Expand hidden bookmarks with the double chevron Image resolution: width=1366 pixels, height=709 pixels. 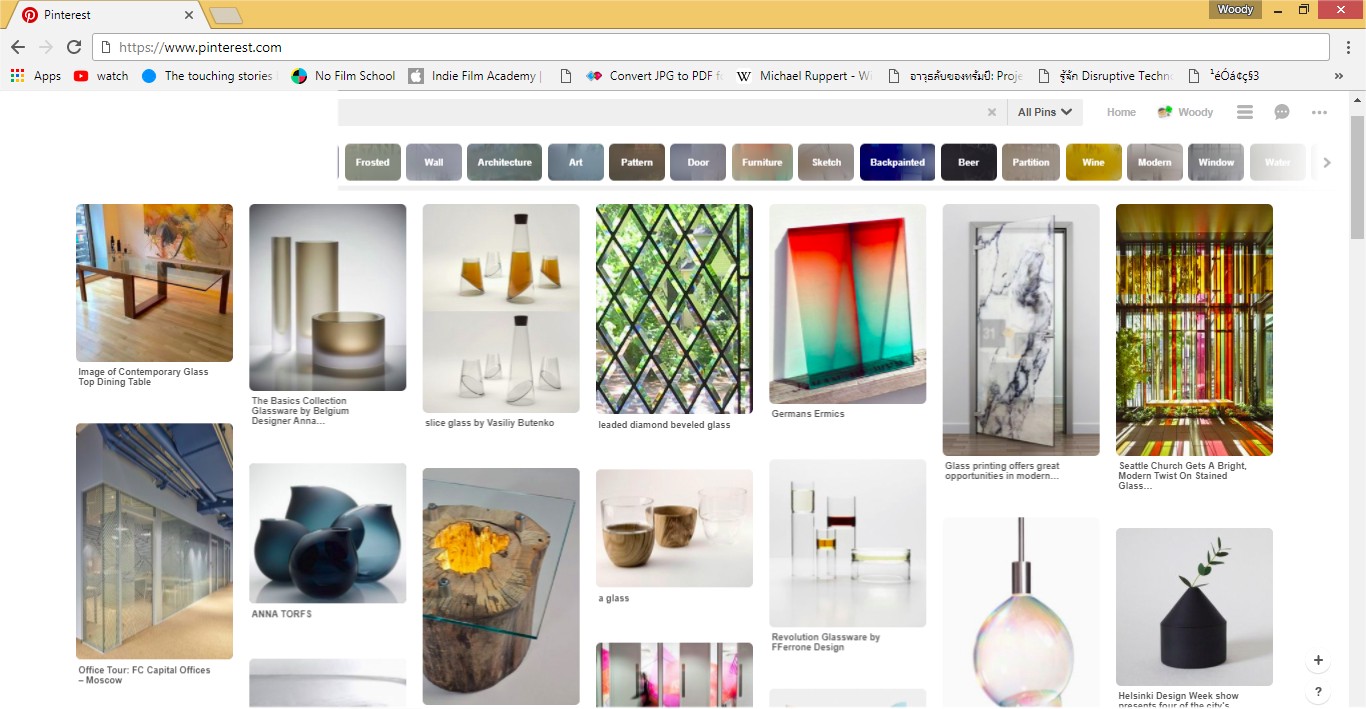pyautogui.click(x=1339, y=76)
